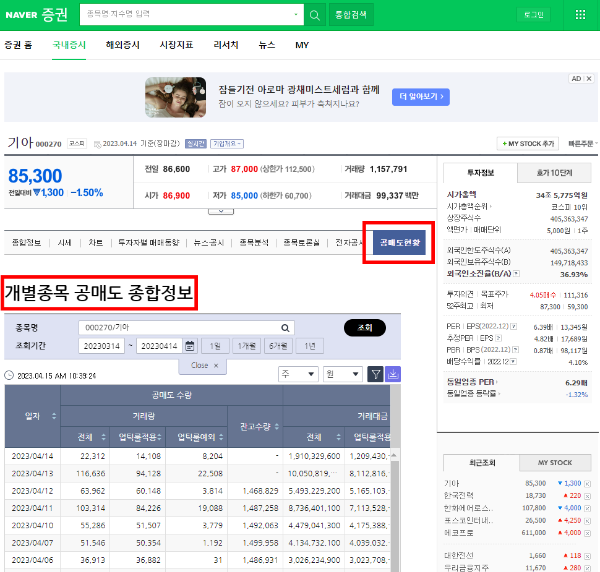
Task: Switch to 종목토론실 tab
Action: pos(301,243)
